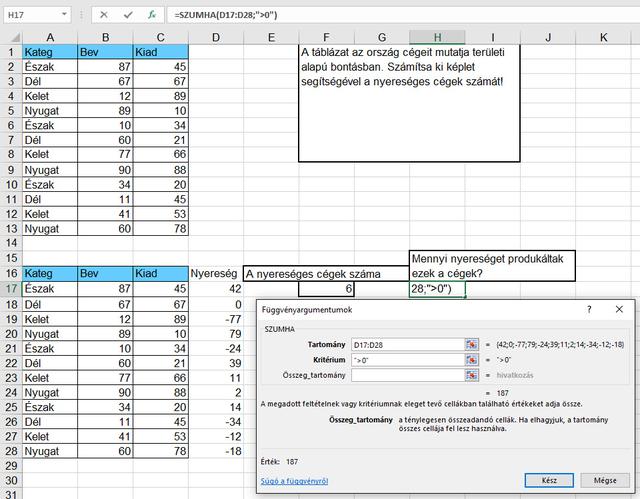Click cell D17 with value 42

[216, 289]
